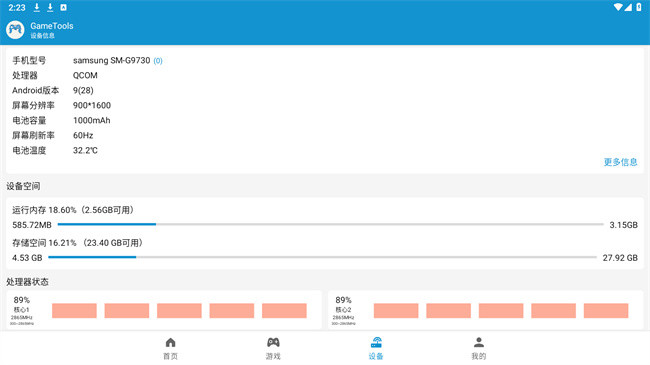Open the 核心2 CPU core card

485,310
